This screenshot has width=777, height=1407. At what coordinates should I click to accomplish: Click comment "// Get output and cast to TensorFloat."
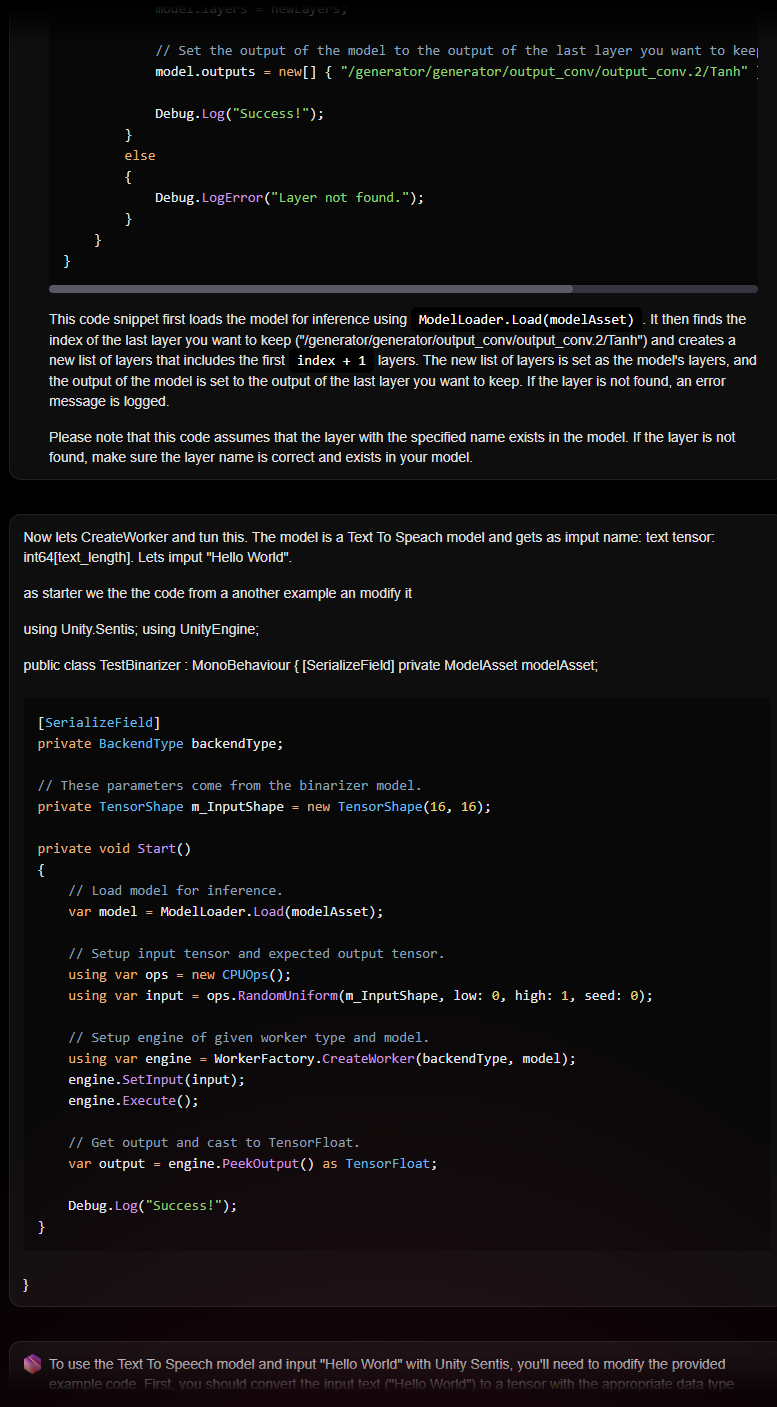[x=214, y=1143]
